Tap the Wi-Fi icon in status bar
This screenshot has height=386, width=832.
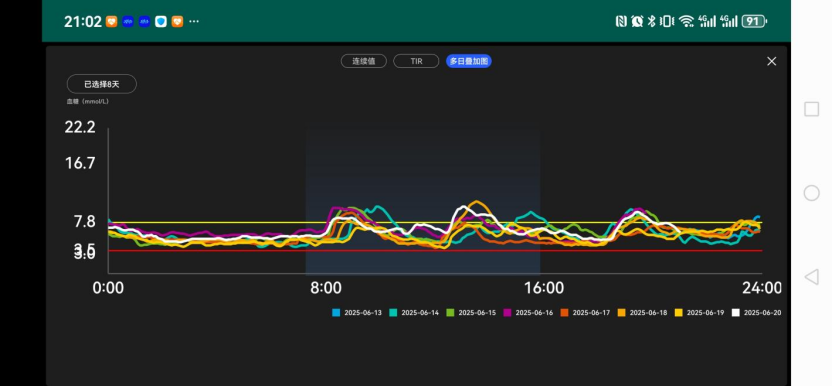coord(686,21)
